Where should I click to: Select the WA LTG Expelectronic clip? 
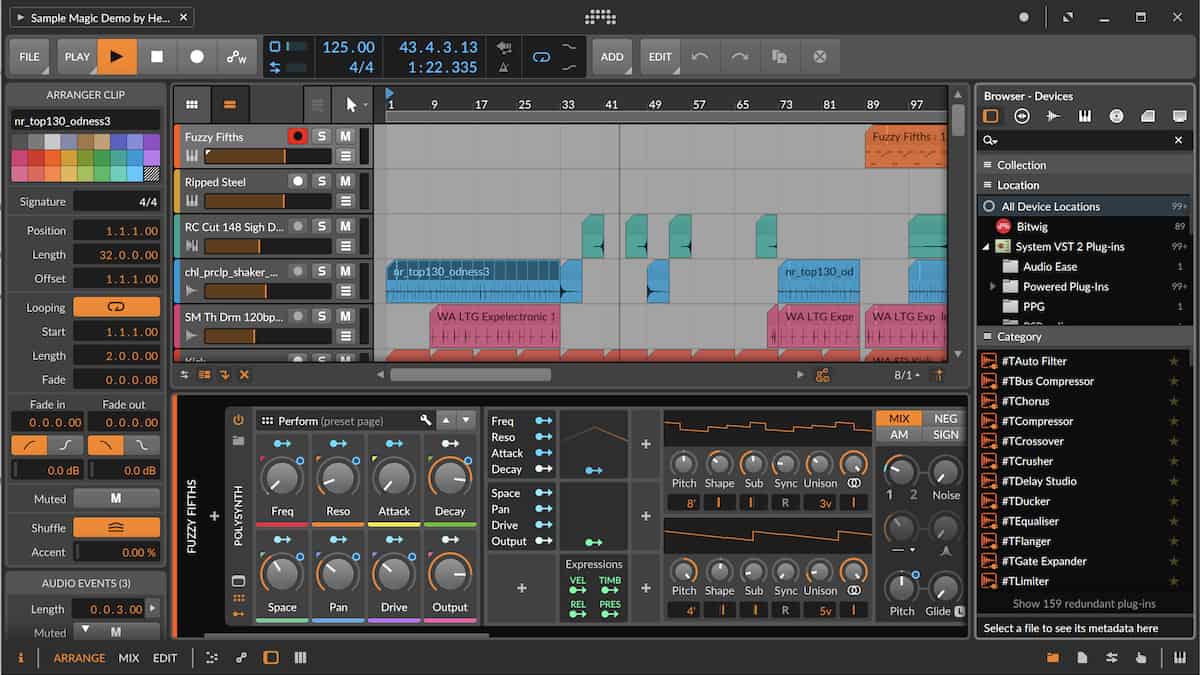coord(494,326)
